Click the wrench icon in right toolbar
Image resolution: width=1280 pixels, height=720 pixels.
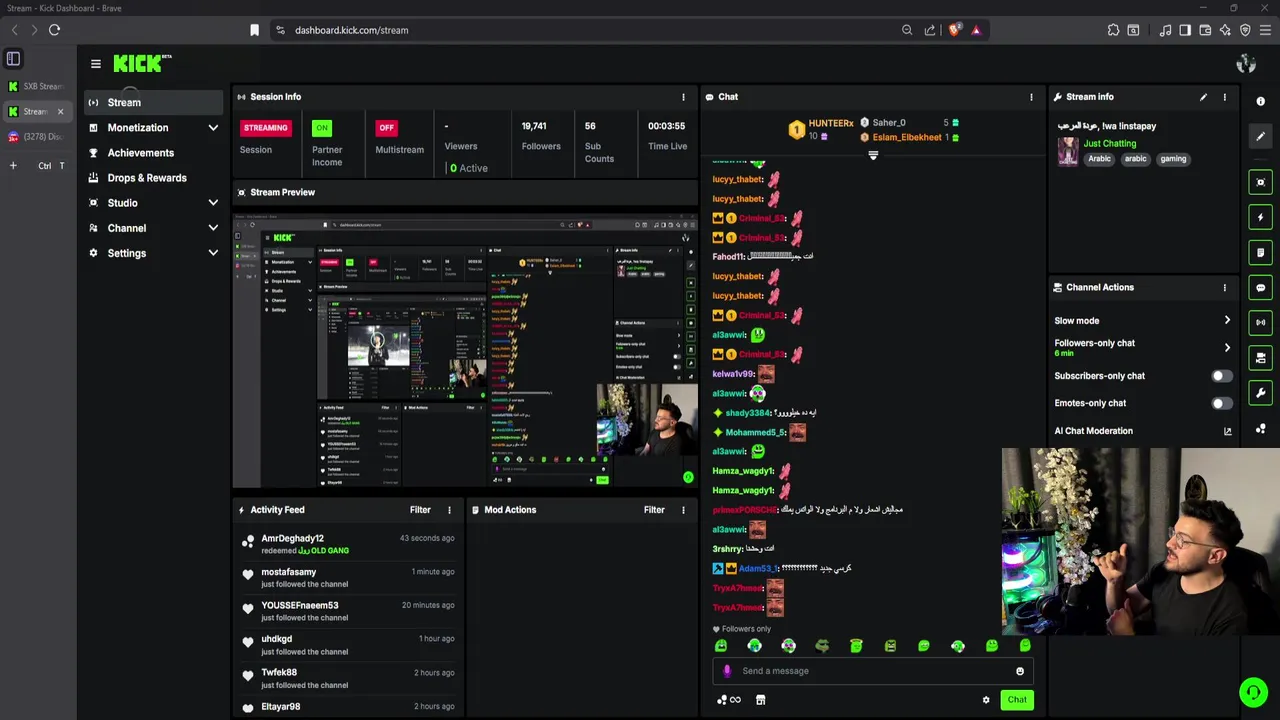coord(1260,392)
